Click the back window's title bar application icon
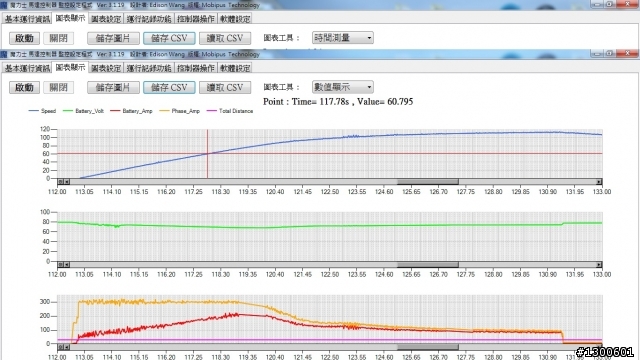 coord(4,5)
